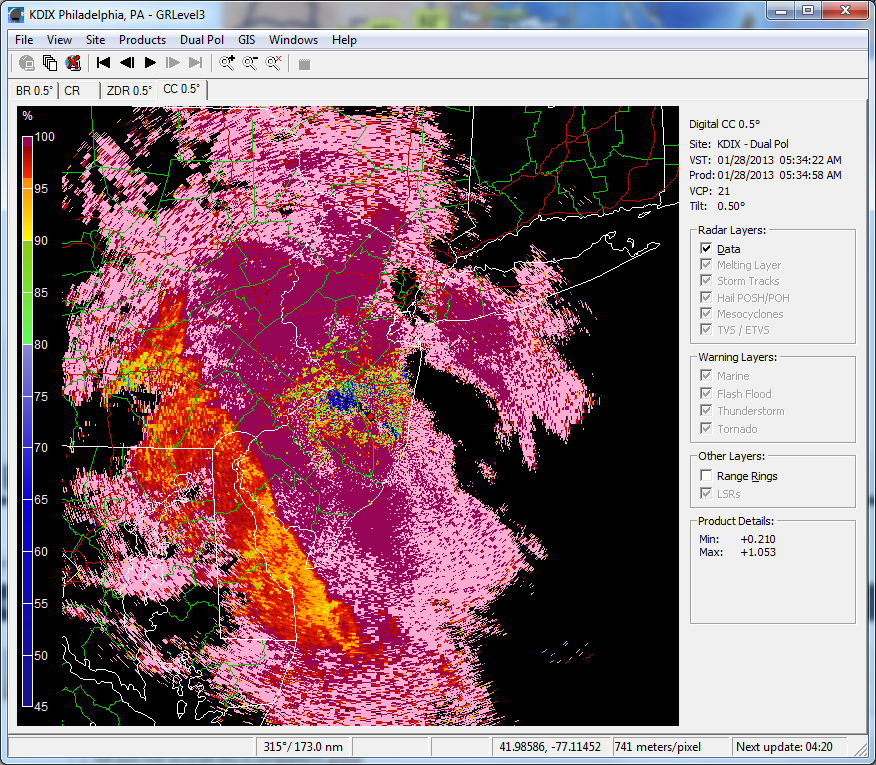The width and height of the screenshot is (876, 765).
Task: Click the 'Site: KDIX - Dual Pol' line
Action: (739, 144)
